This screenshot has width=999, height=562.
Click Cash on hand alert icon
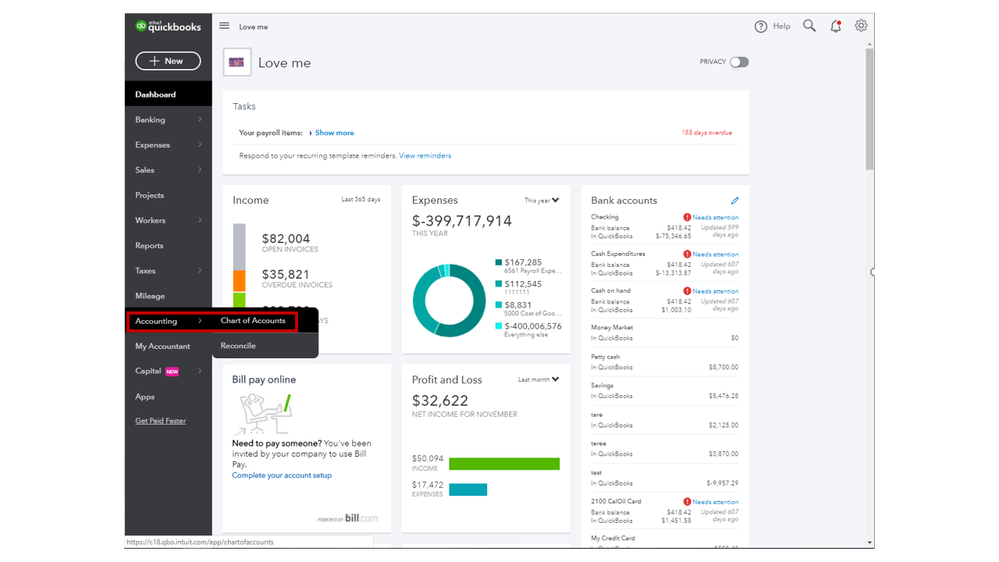click(x=687, y=291)
